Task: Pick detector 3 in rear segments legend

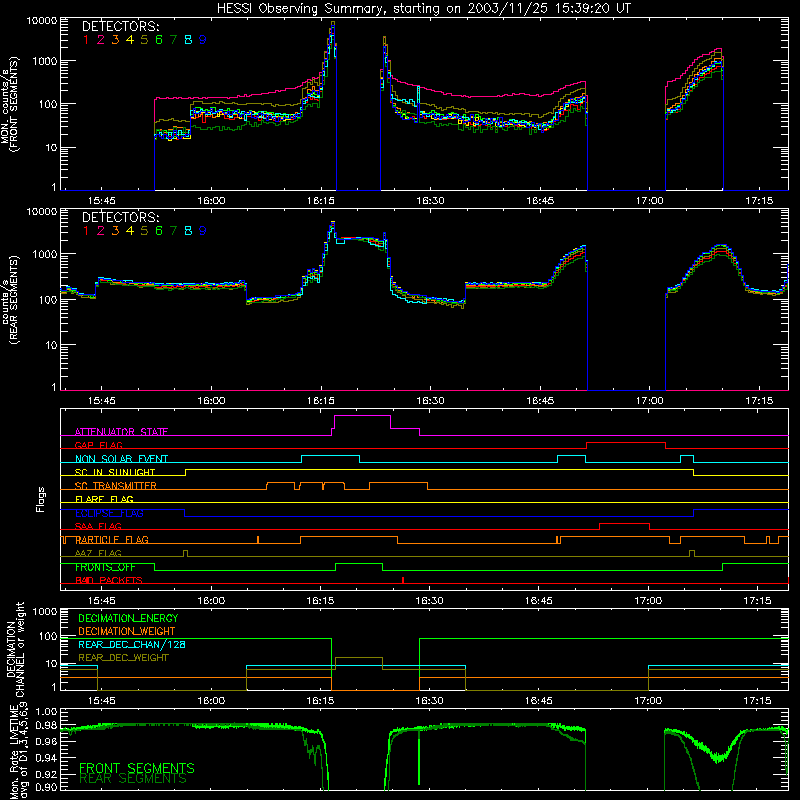Action: [x=115, y=231]
